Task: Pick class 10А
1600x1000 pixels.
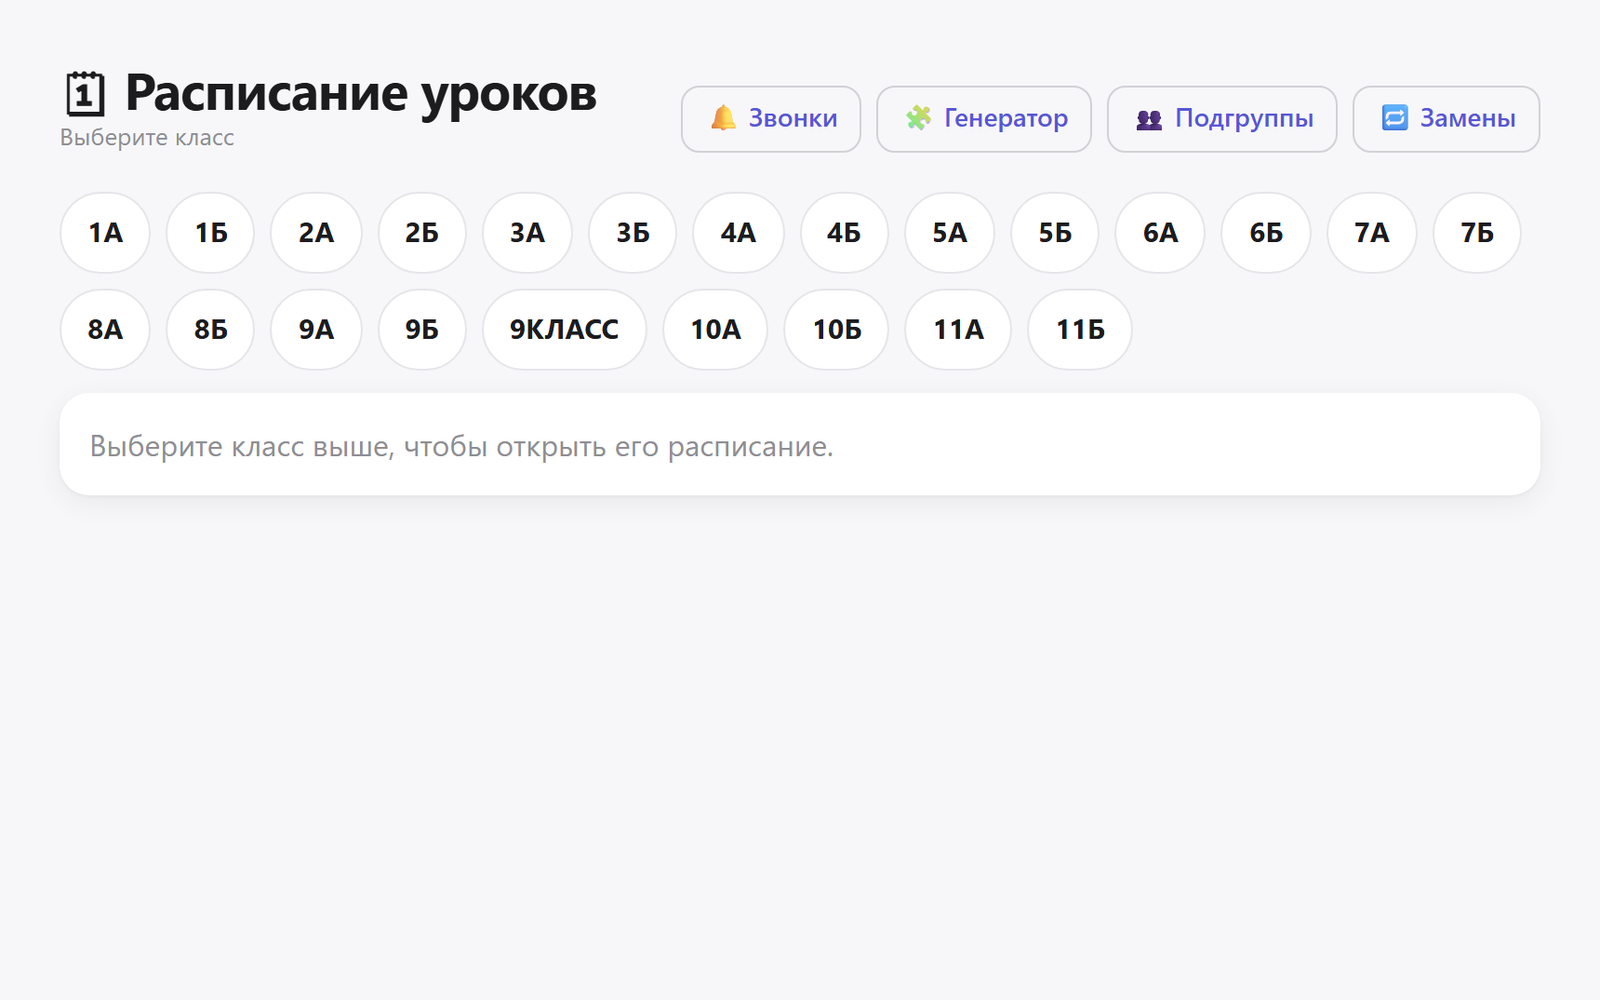Action: coord(715,330)
